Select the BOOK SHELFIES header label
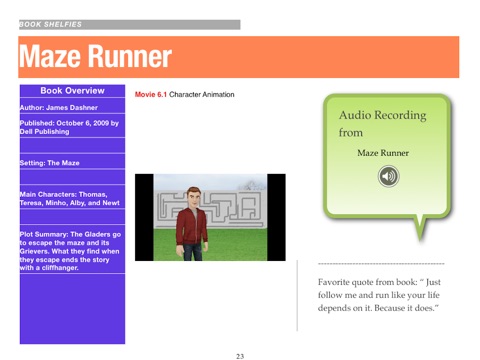The width and height of the screenshot is (480, 360). click(x=50, y=24)
